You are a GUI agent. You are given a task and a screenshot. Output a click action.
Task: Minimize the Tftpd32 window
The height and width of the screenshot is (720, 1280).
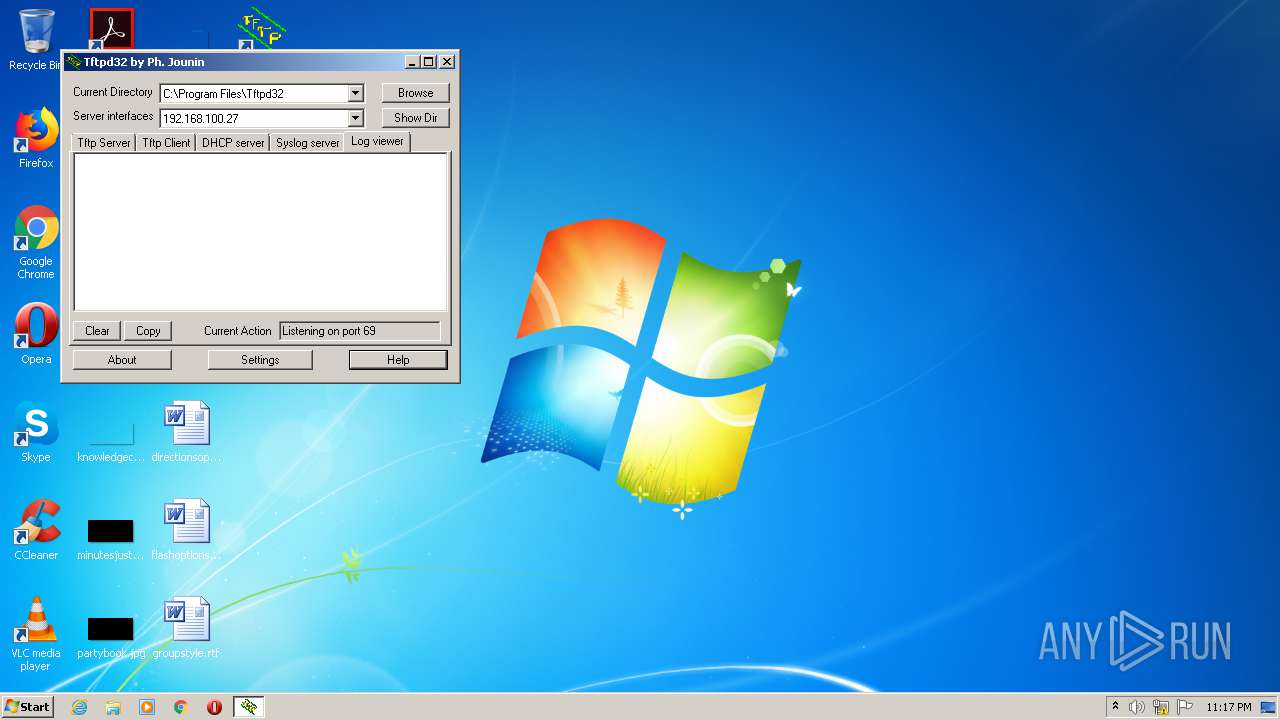click(412, 62)
